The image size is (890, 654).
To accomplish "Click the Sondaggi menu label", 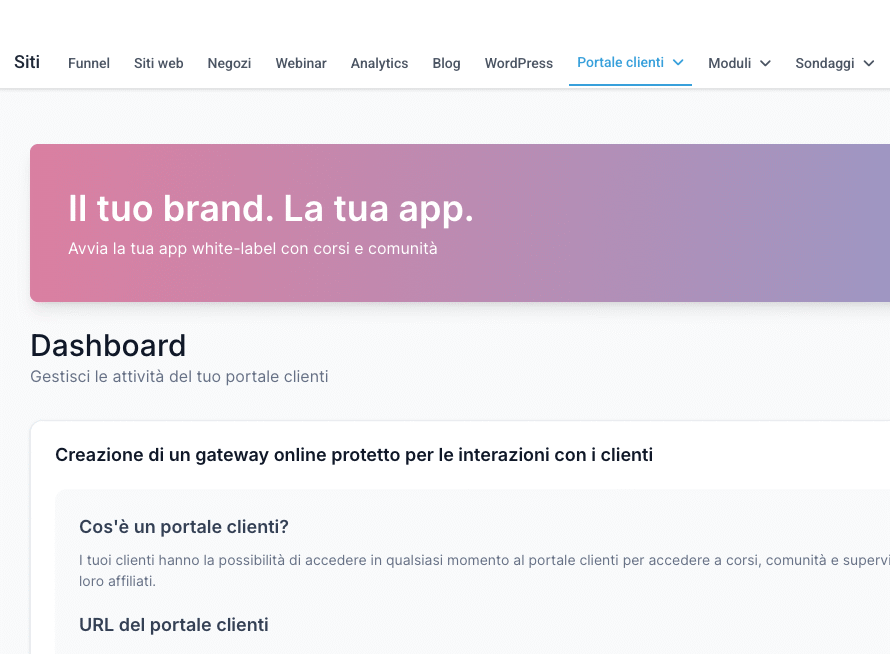I will tap(824, 63).
